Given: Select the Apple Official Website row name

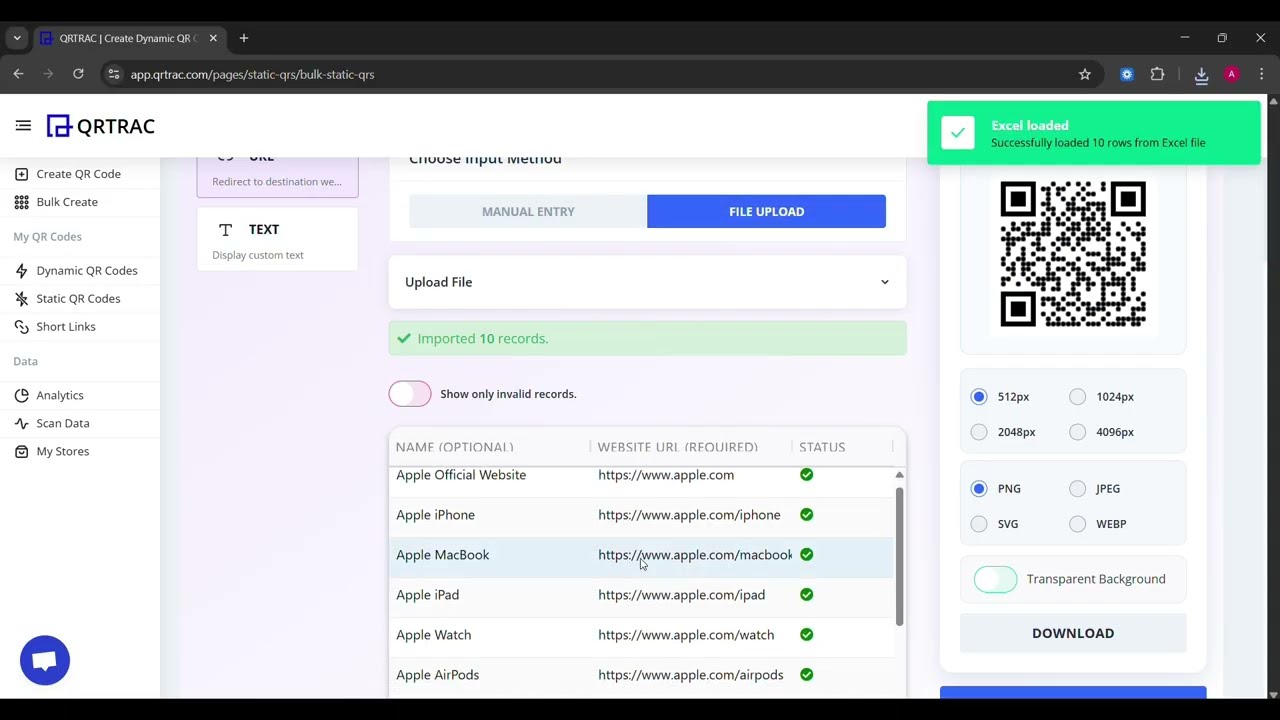Looking at the screenshot, I should tap(461, 475).
